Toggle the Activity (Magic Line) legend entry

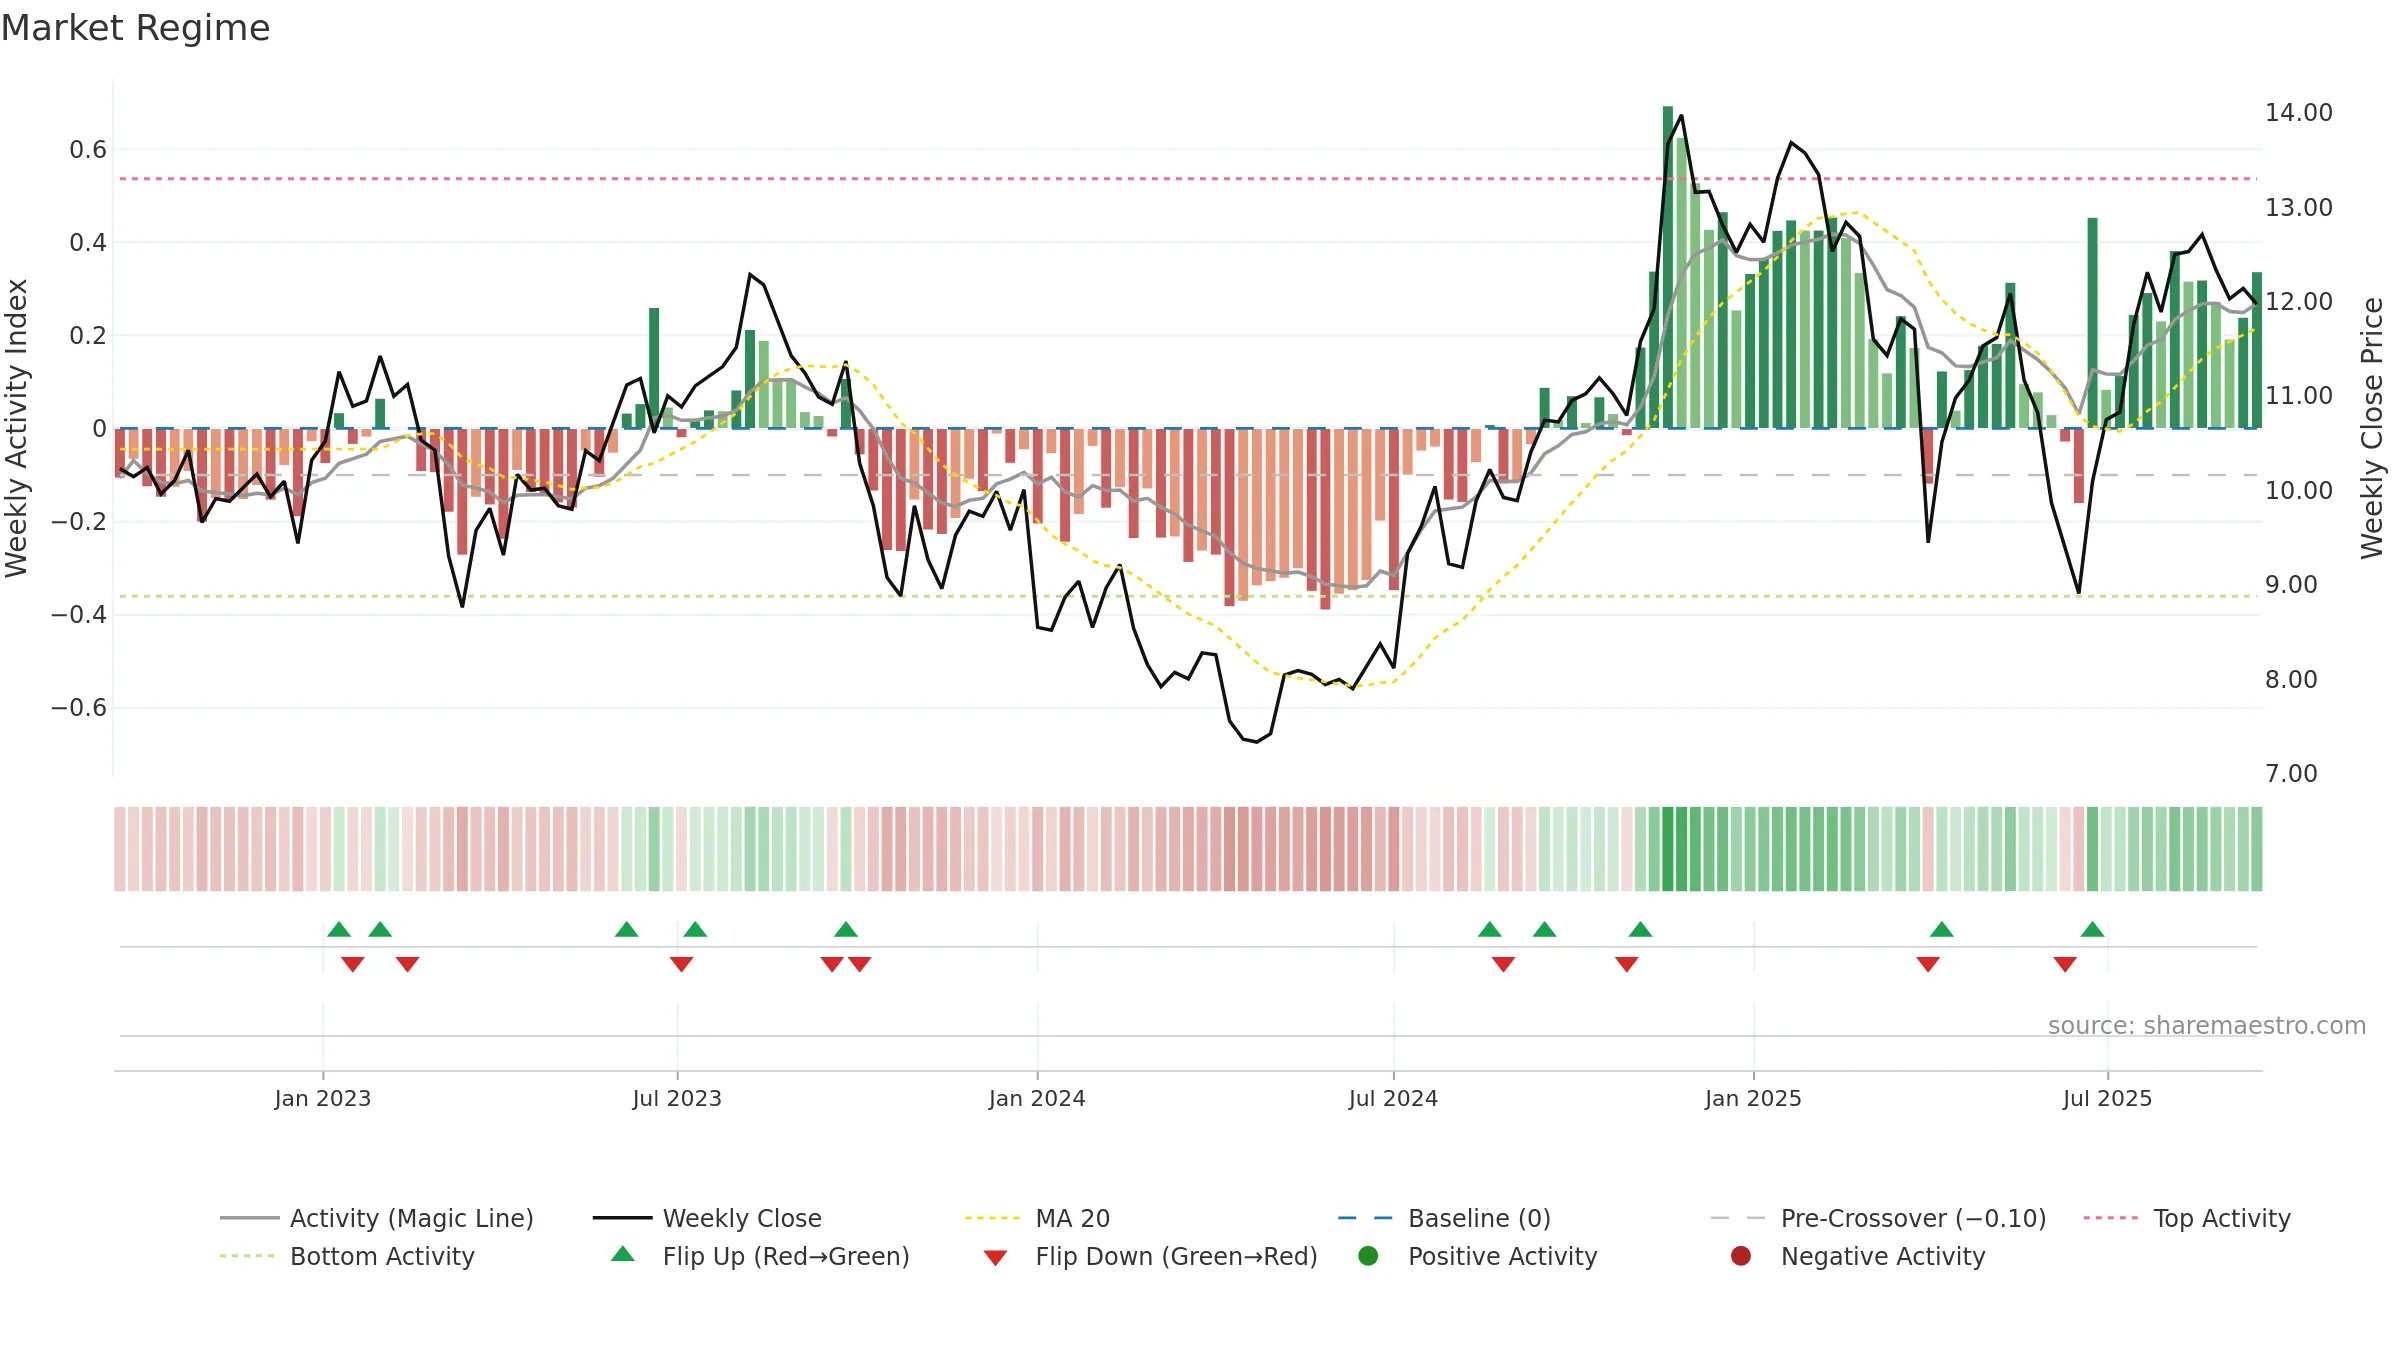click(377, 1218)
